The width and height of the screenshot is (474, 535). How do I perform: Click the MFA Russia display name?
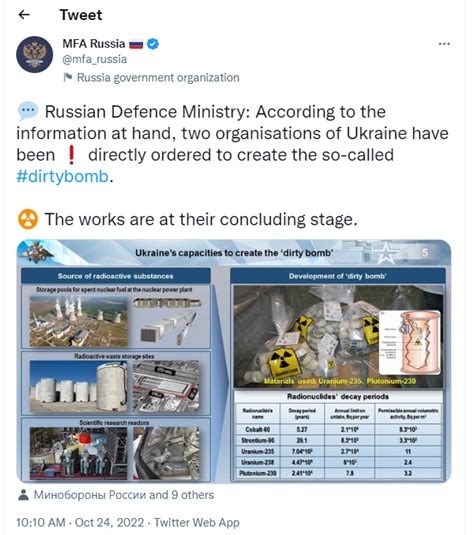[x=94, y=44]
